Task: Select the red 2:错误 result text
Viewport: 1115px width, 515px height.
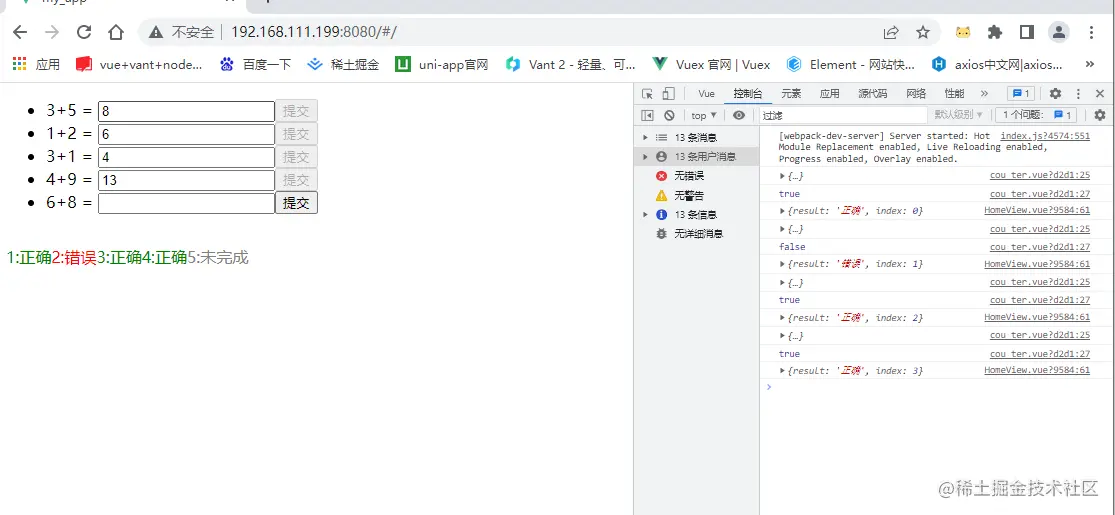Action: tap(74, 258)
